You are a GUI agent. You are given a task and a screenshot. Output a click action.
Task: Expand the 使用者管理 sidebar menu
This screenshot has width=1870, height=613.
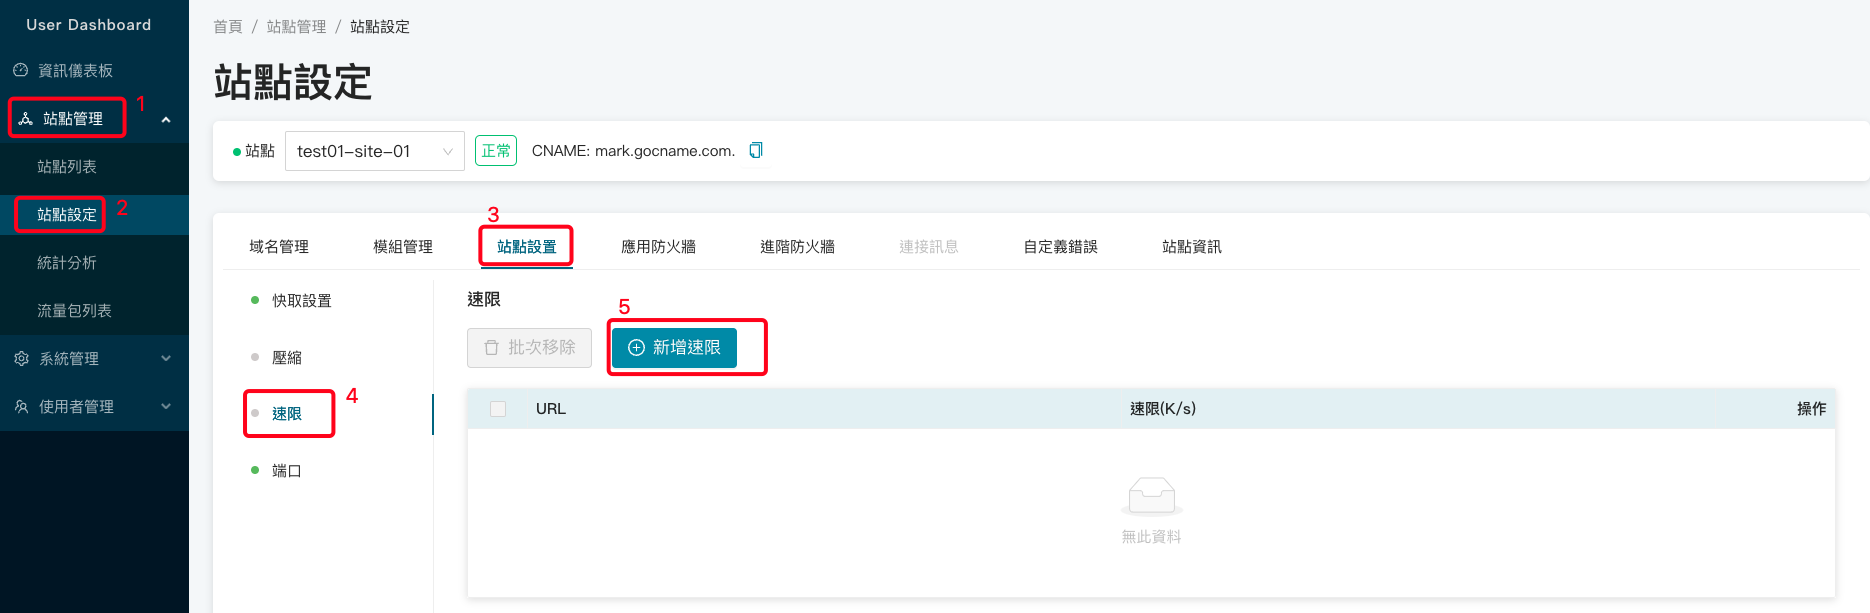point(166,406)
